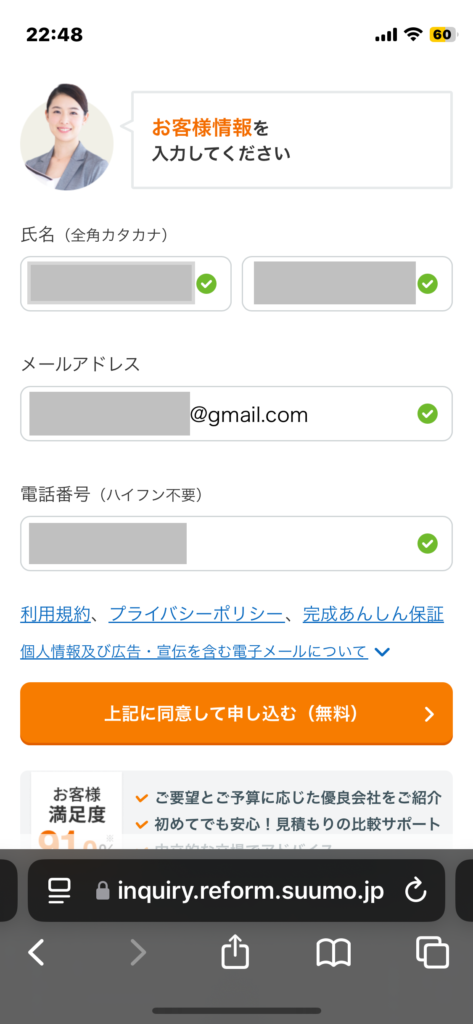This screenshot has height=1024, width=473.
Task: Tap the greyed forward arrow in Safari
Action: coord(138,953)
